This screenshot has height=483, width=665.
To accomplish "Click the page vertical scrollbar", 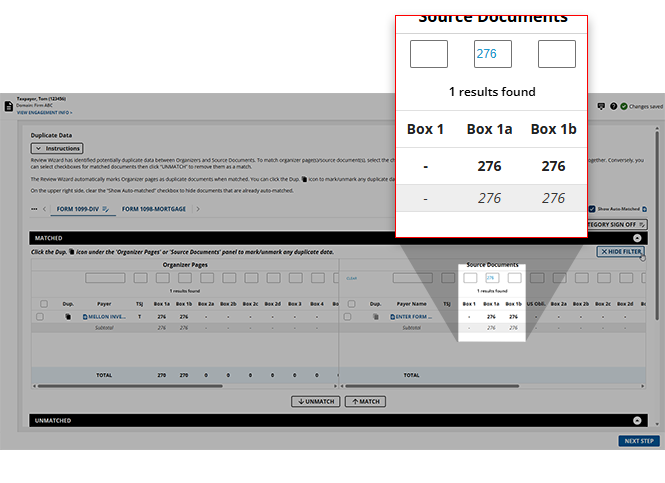I will (x=657, y=225).
